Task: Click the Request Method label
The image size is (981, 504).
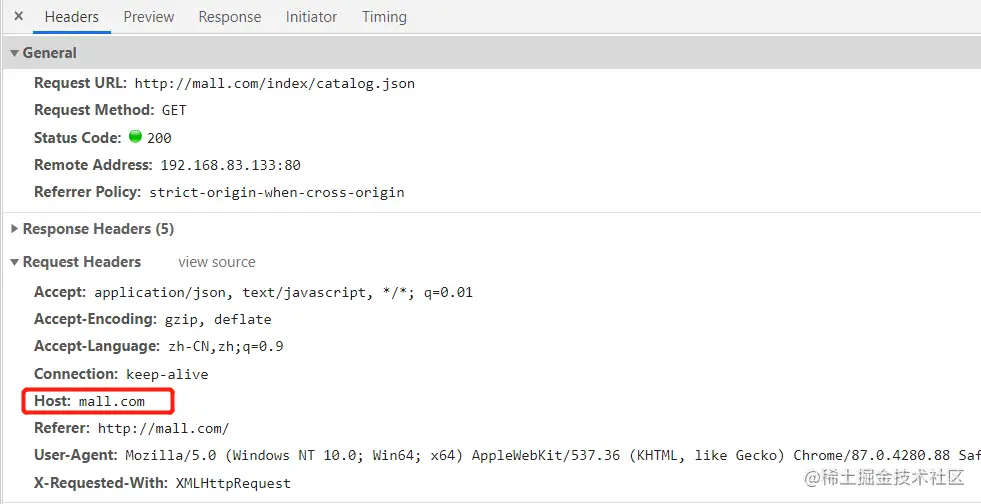Action: click(94, 110)
